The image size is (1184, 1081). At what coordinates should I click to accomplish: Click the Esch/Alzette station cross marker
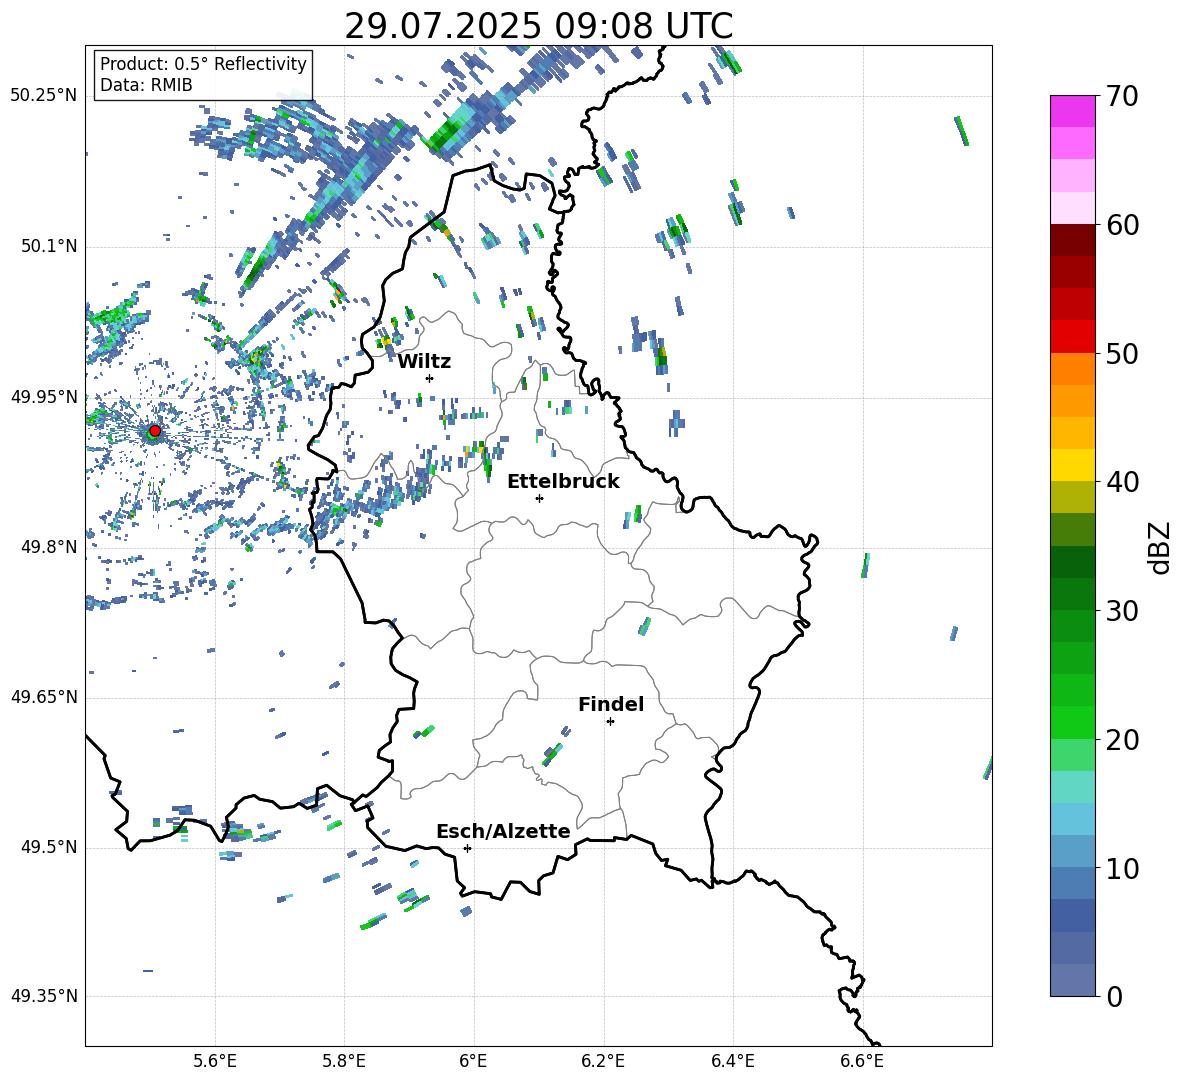pos(467,848)
